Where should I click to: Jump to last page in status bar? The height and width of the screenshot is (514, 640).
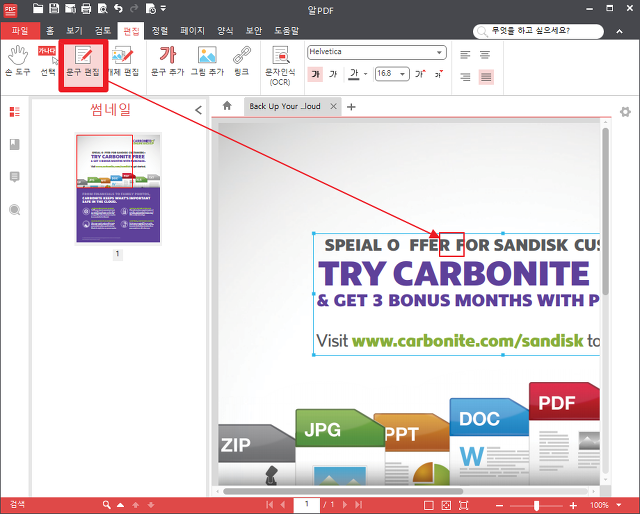(358, 505)
